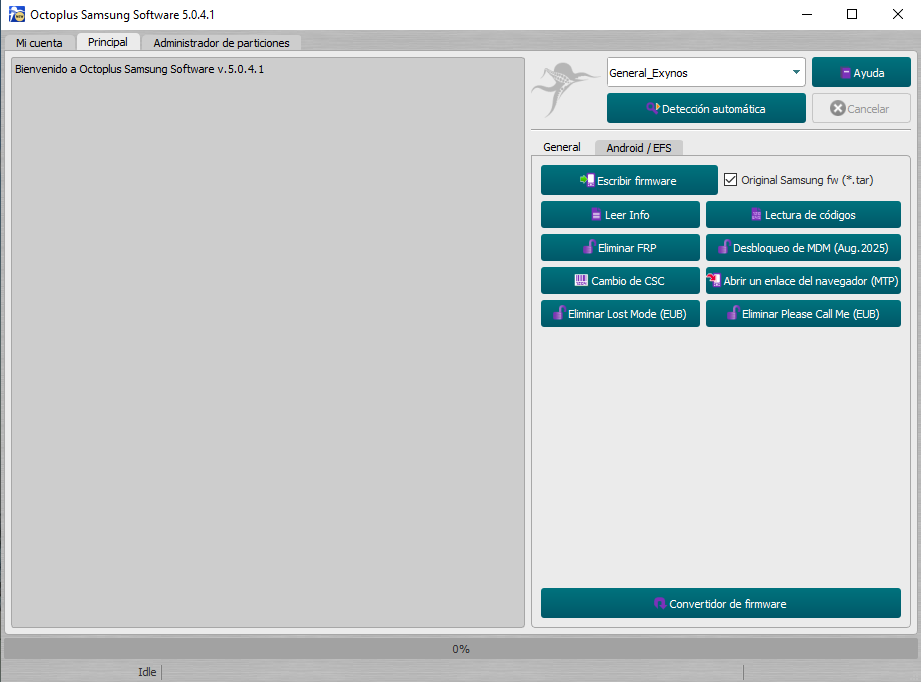Click the Lectura de códigos icon

(x=757, y=215)
